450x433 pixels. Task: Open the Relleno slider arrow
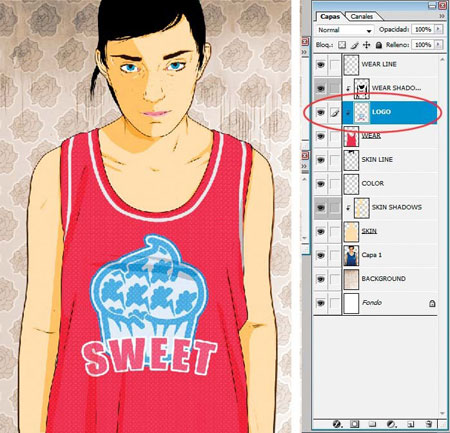pyautogui.click(x=439, y=44)
